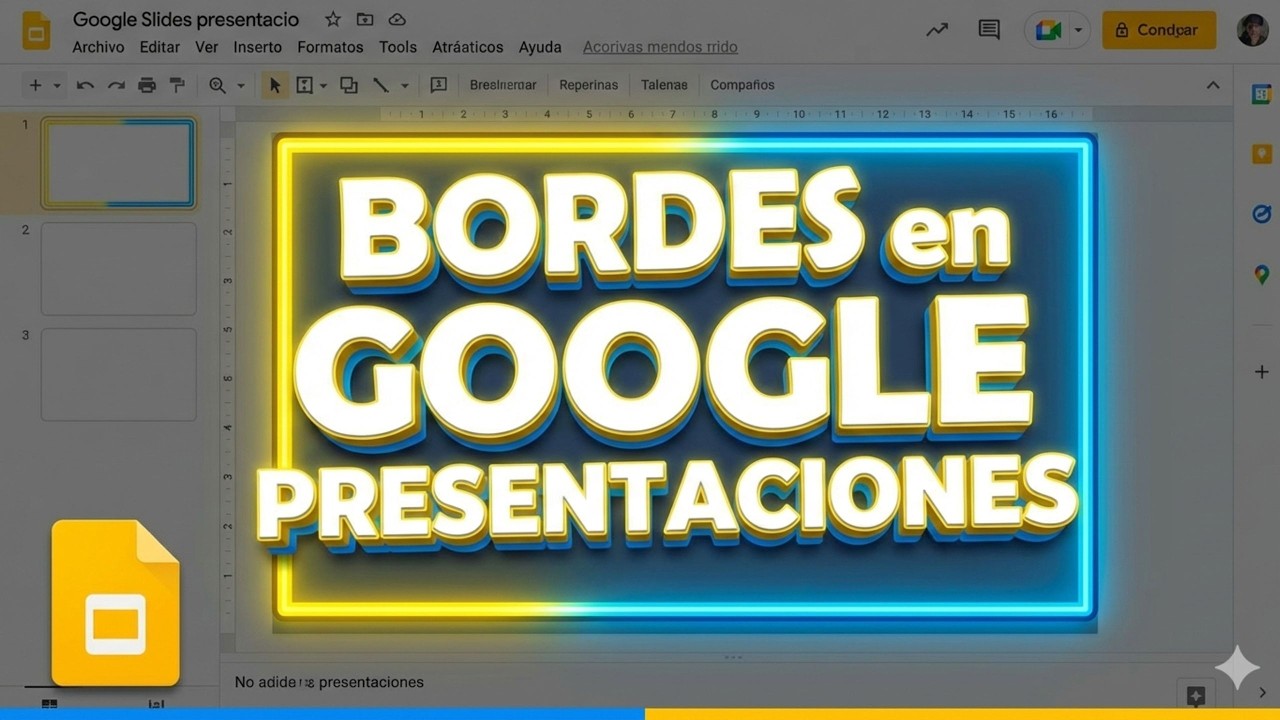Select the paint format roller icon
This screenshot has width=1280, height=720.
[177, 85]
